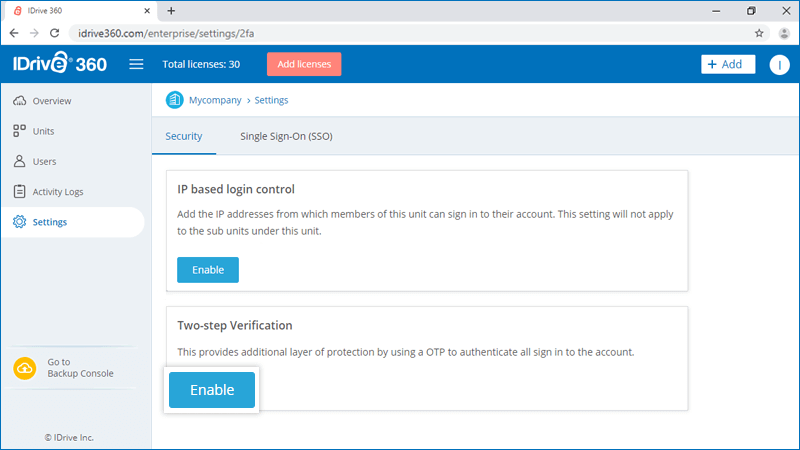This screenshot has height=450, width=800.
Task: Switch to the Single Sign-On (SSO) tab
Action: click(x=286, y=136)
